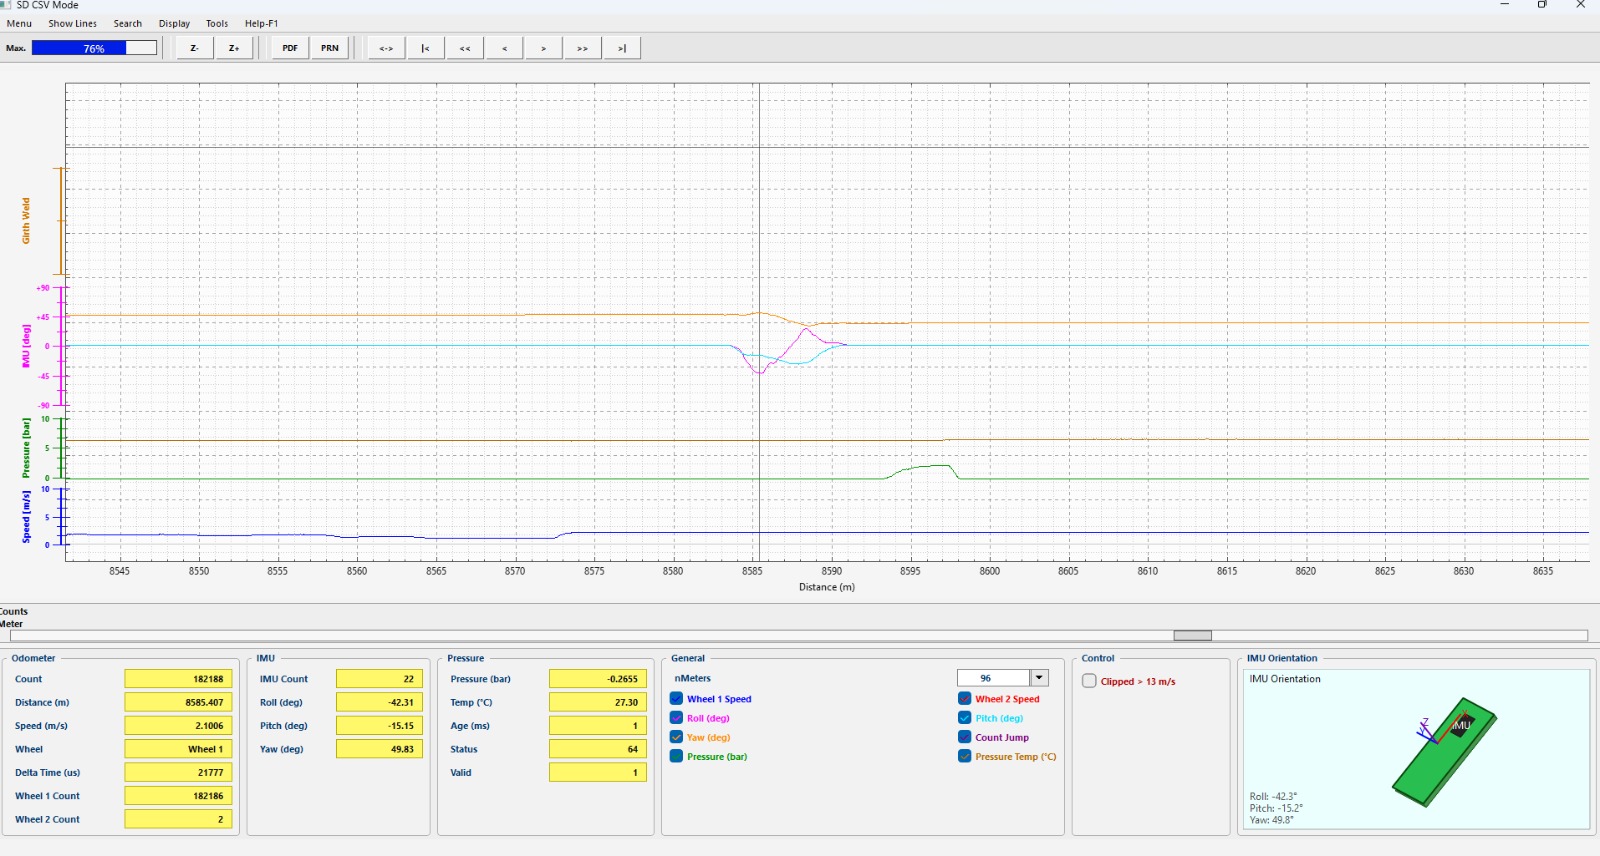Click the Status value 64
The height and width of the screenshot is (856, 1600).
(598, 749)
